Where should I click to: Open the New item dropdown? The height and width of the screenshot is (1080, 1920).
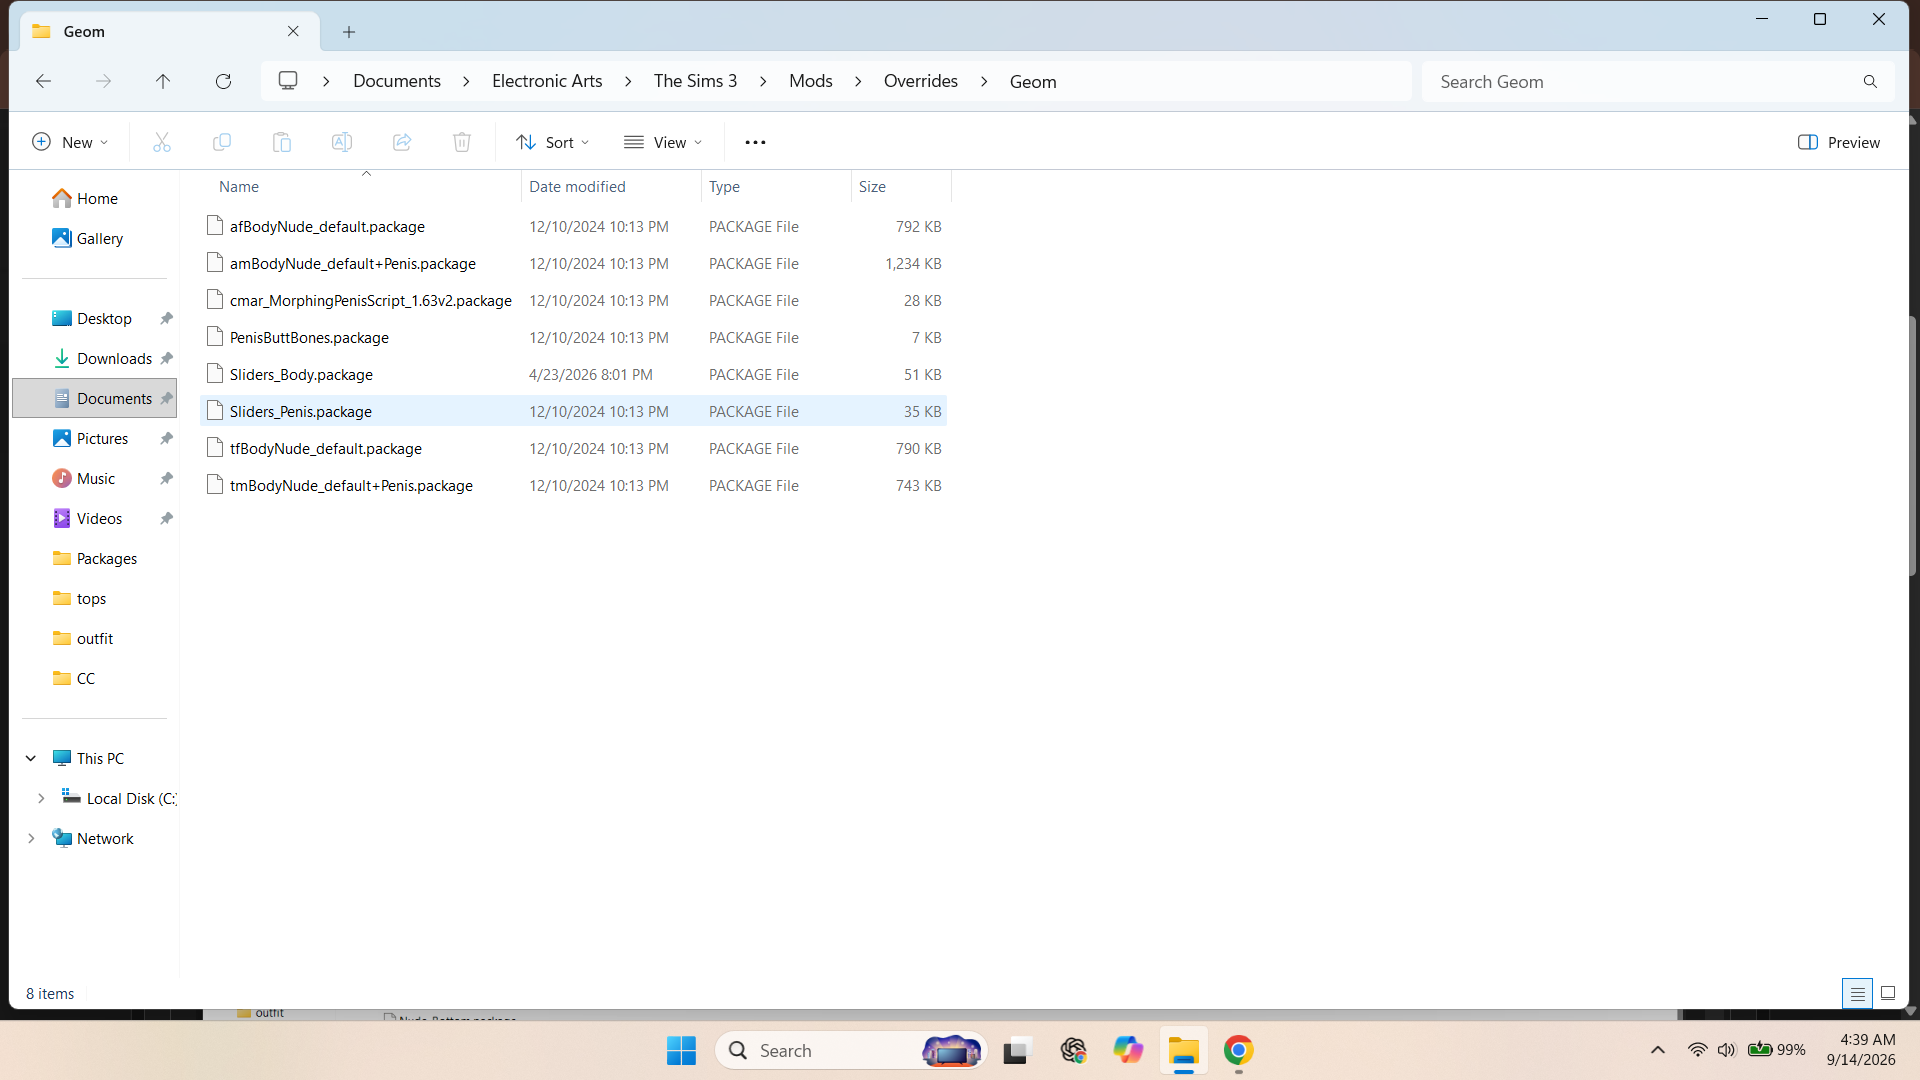click(x=70, y=142)
